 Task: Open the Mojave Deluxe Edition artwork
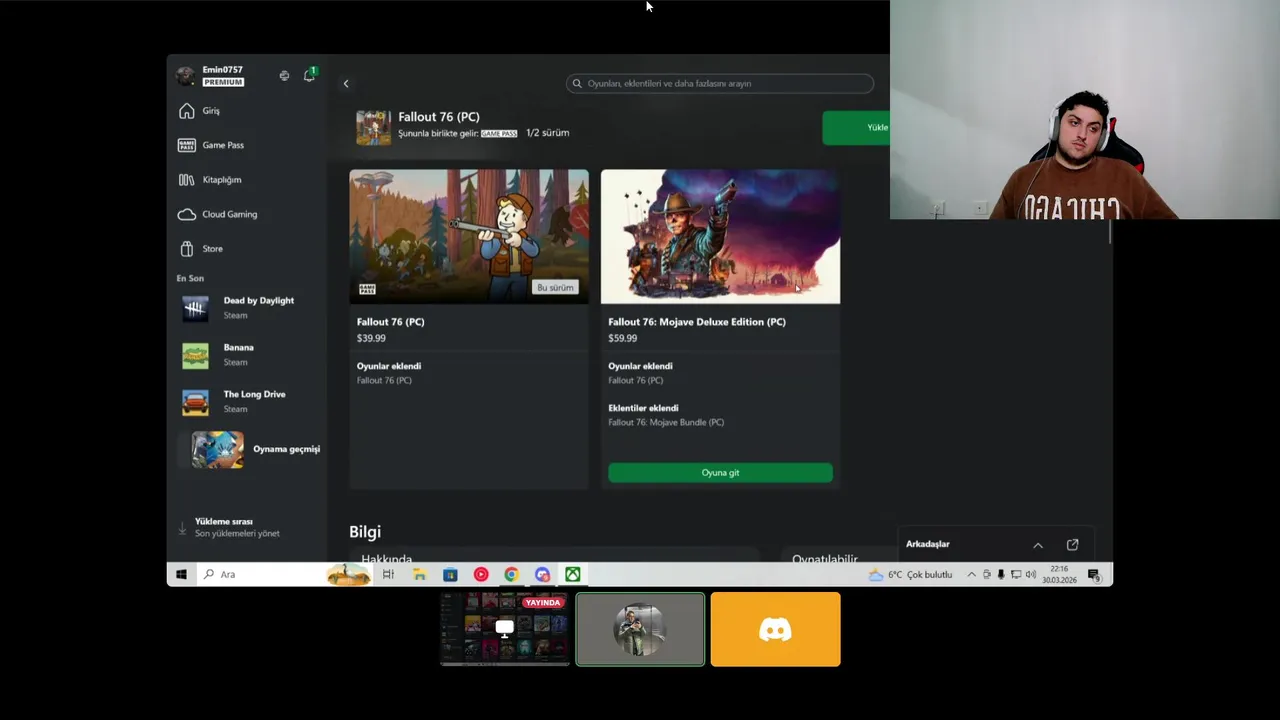[x=720, y=236]
